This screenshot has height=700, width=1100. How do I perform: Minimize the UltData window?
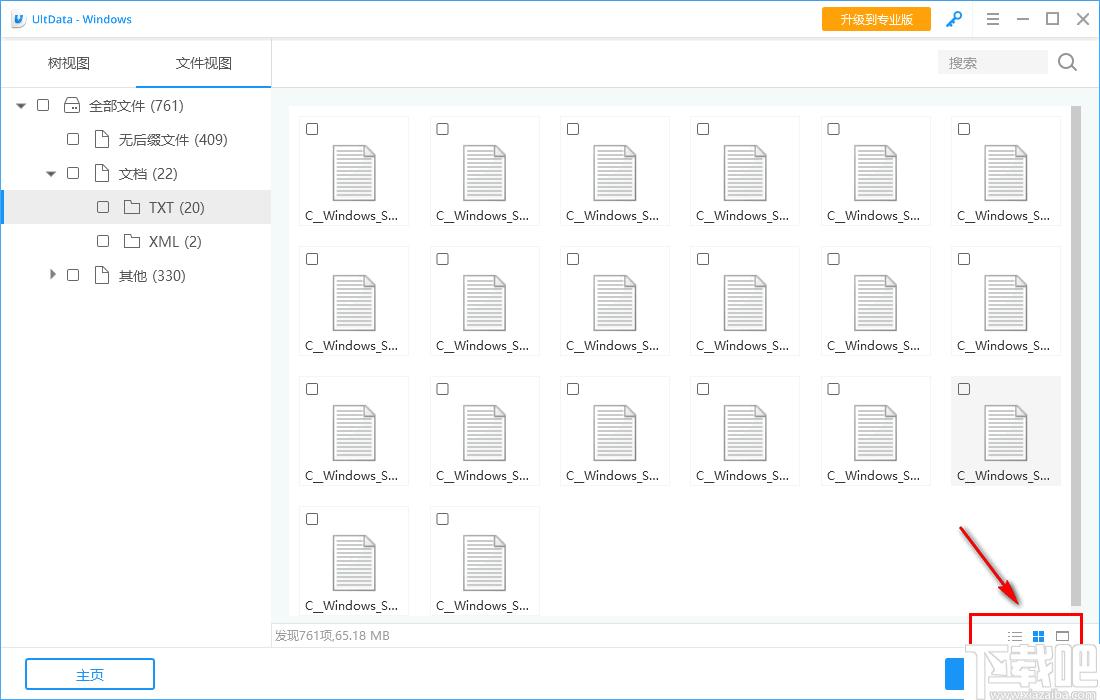[x=1023, y=20]
